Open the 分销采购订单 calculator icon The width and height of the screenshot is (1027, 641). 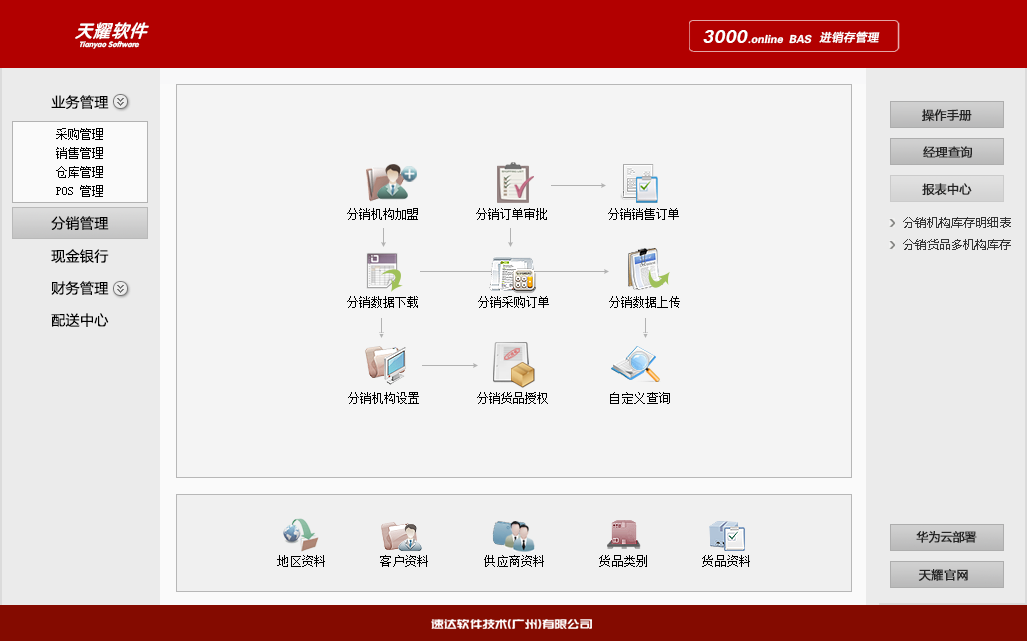[512, 270]
